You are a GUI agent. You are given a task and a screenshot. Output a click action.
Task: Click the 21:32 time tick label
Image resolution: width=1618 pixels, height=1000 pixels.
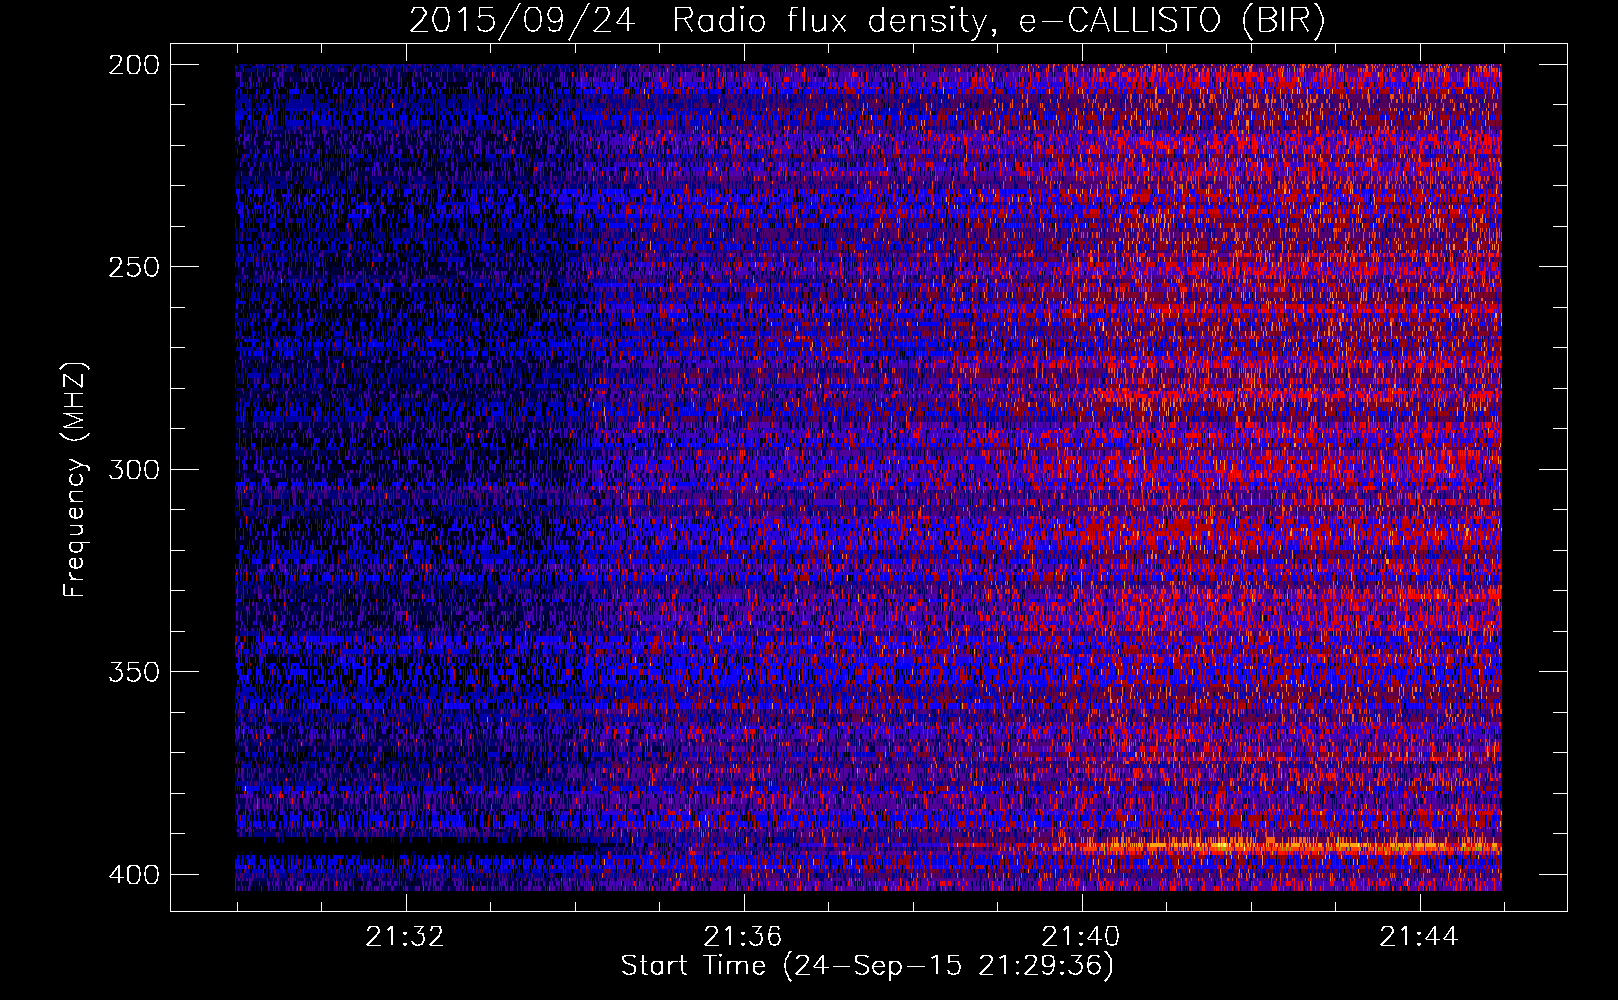(x=405, y=937)
